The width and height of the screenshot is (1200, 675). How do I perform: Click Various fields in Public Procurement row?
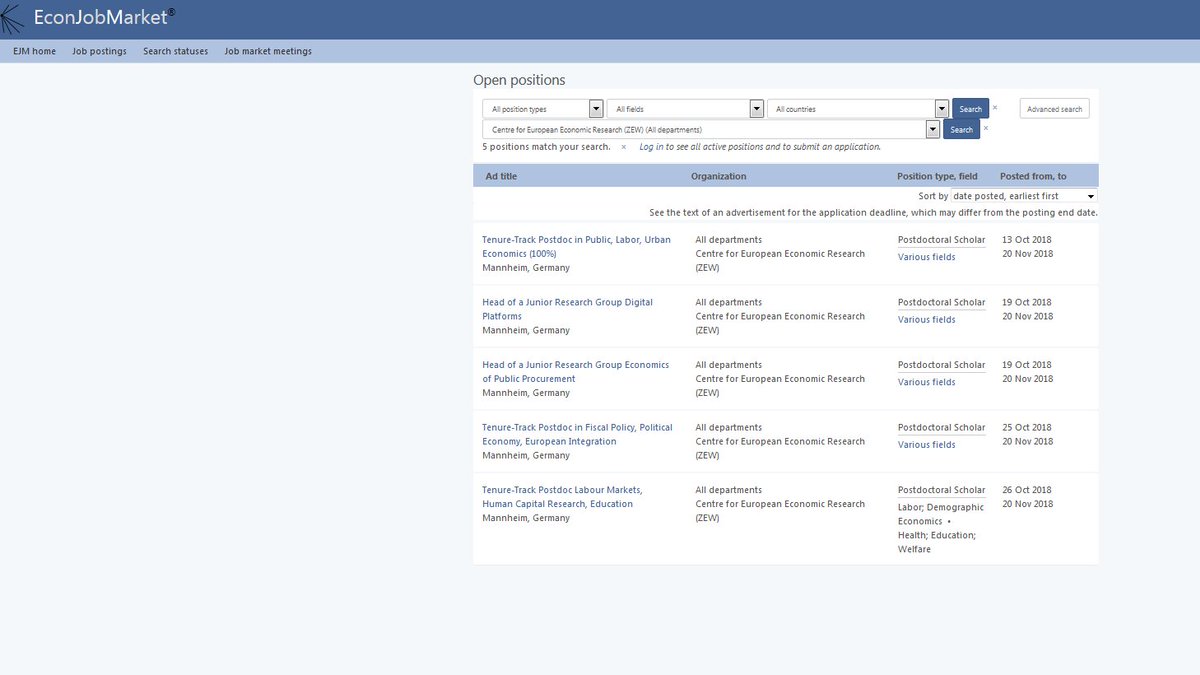[x=926, y=382]
